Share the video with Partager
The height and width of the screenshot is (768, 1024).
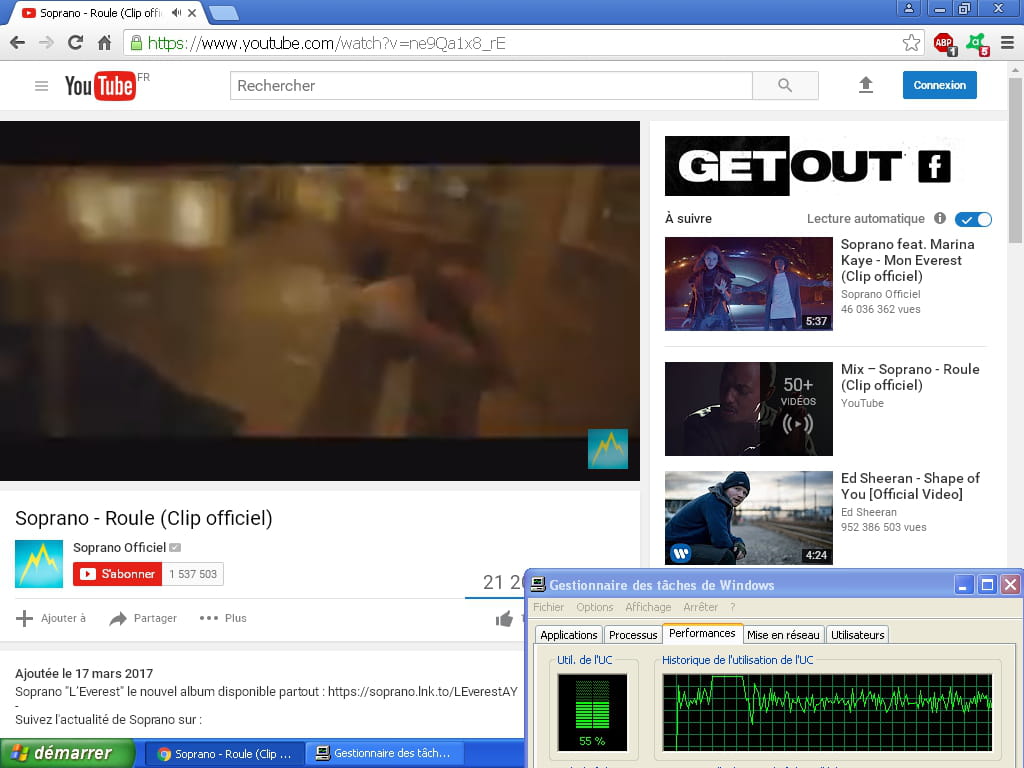click(x=143, y=618)
